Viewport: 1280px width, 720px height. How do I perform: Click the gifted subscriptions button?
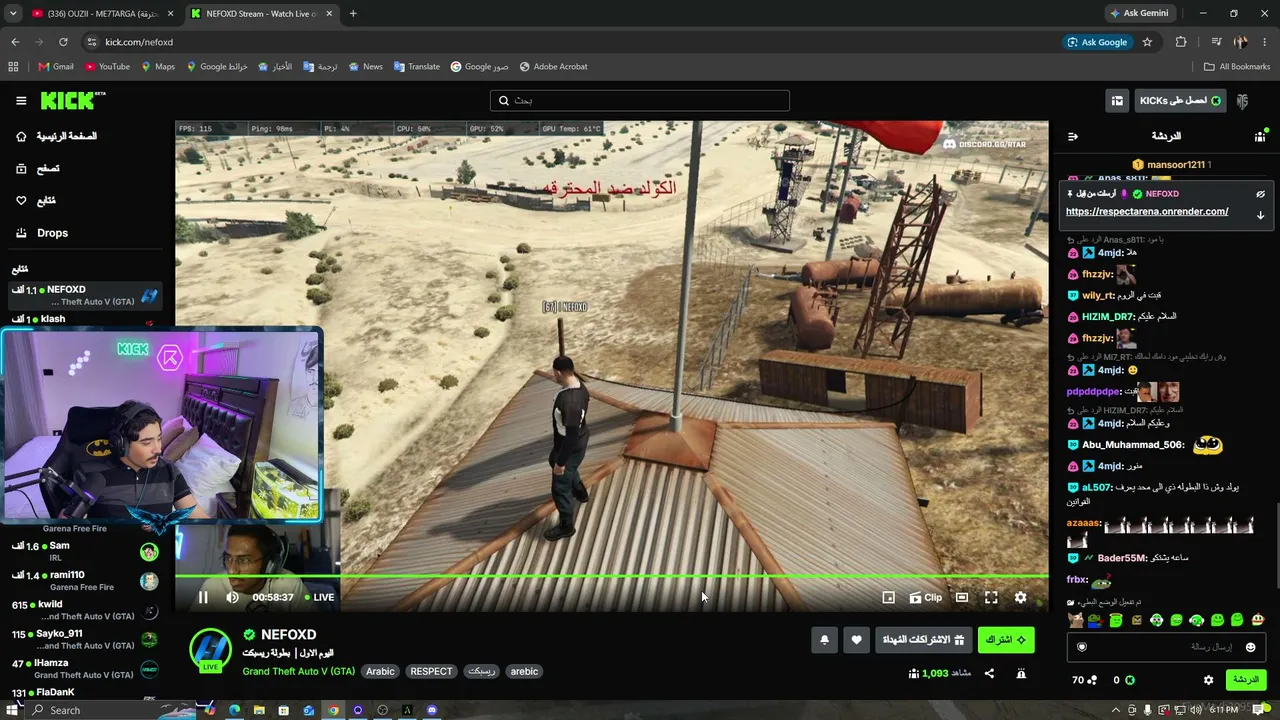click(924, 640)
